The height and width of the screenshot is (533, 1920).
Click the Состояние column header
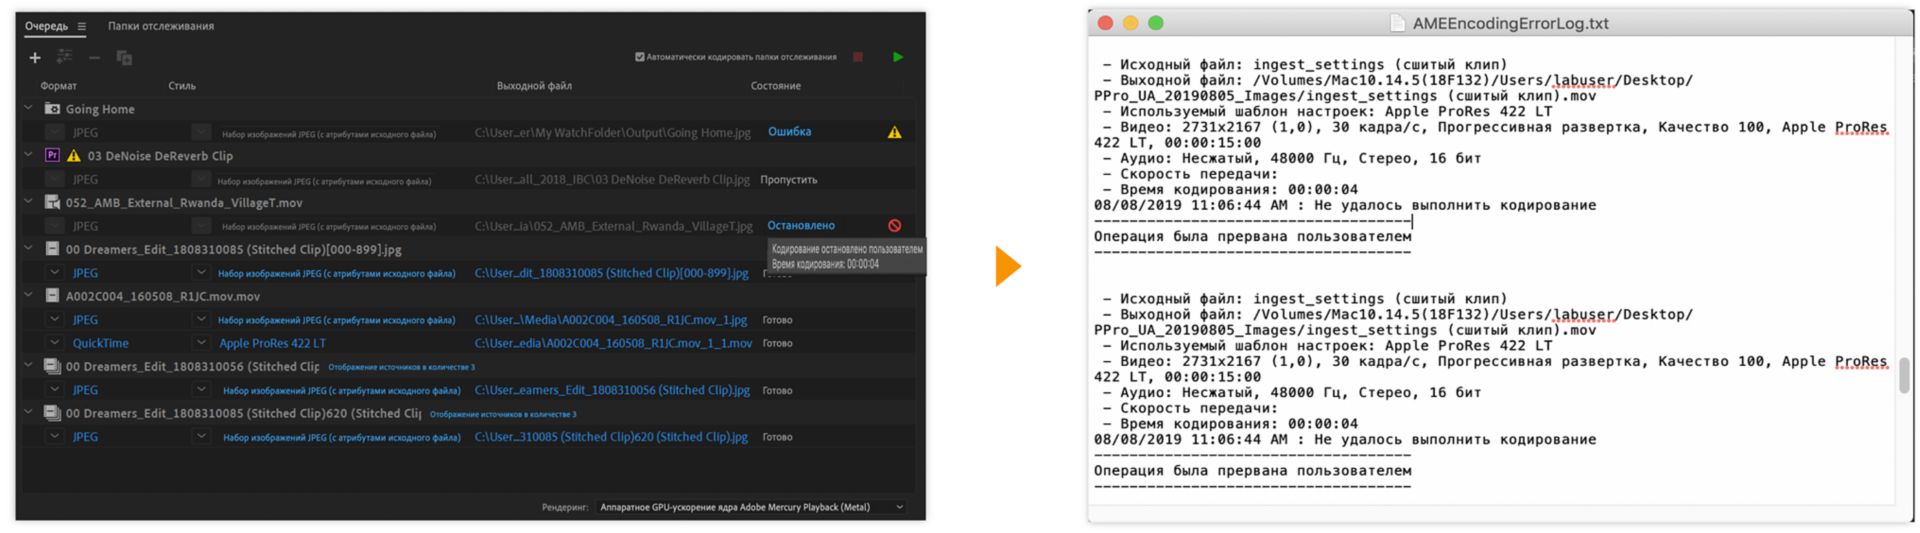pyautogui.click(x=775, y=86)
